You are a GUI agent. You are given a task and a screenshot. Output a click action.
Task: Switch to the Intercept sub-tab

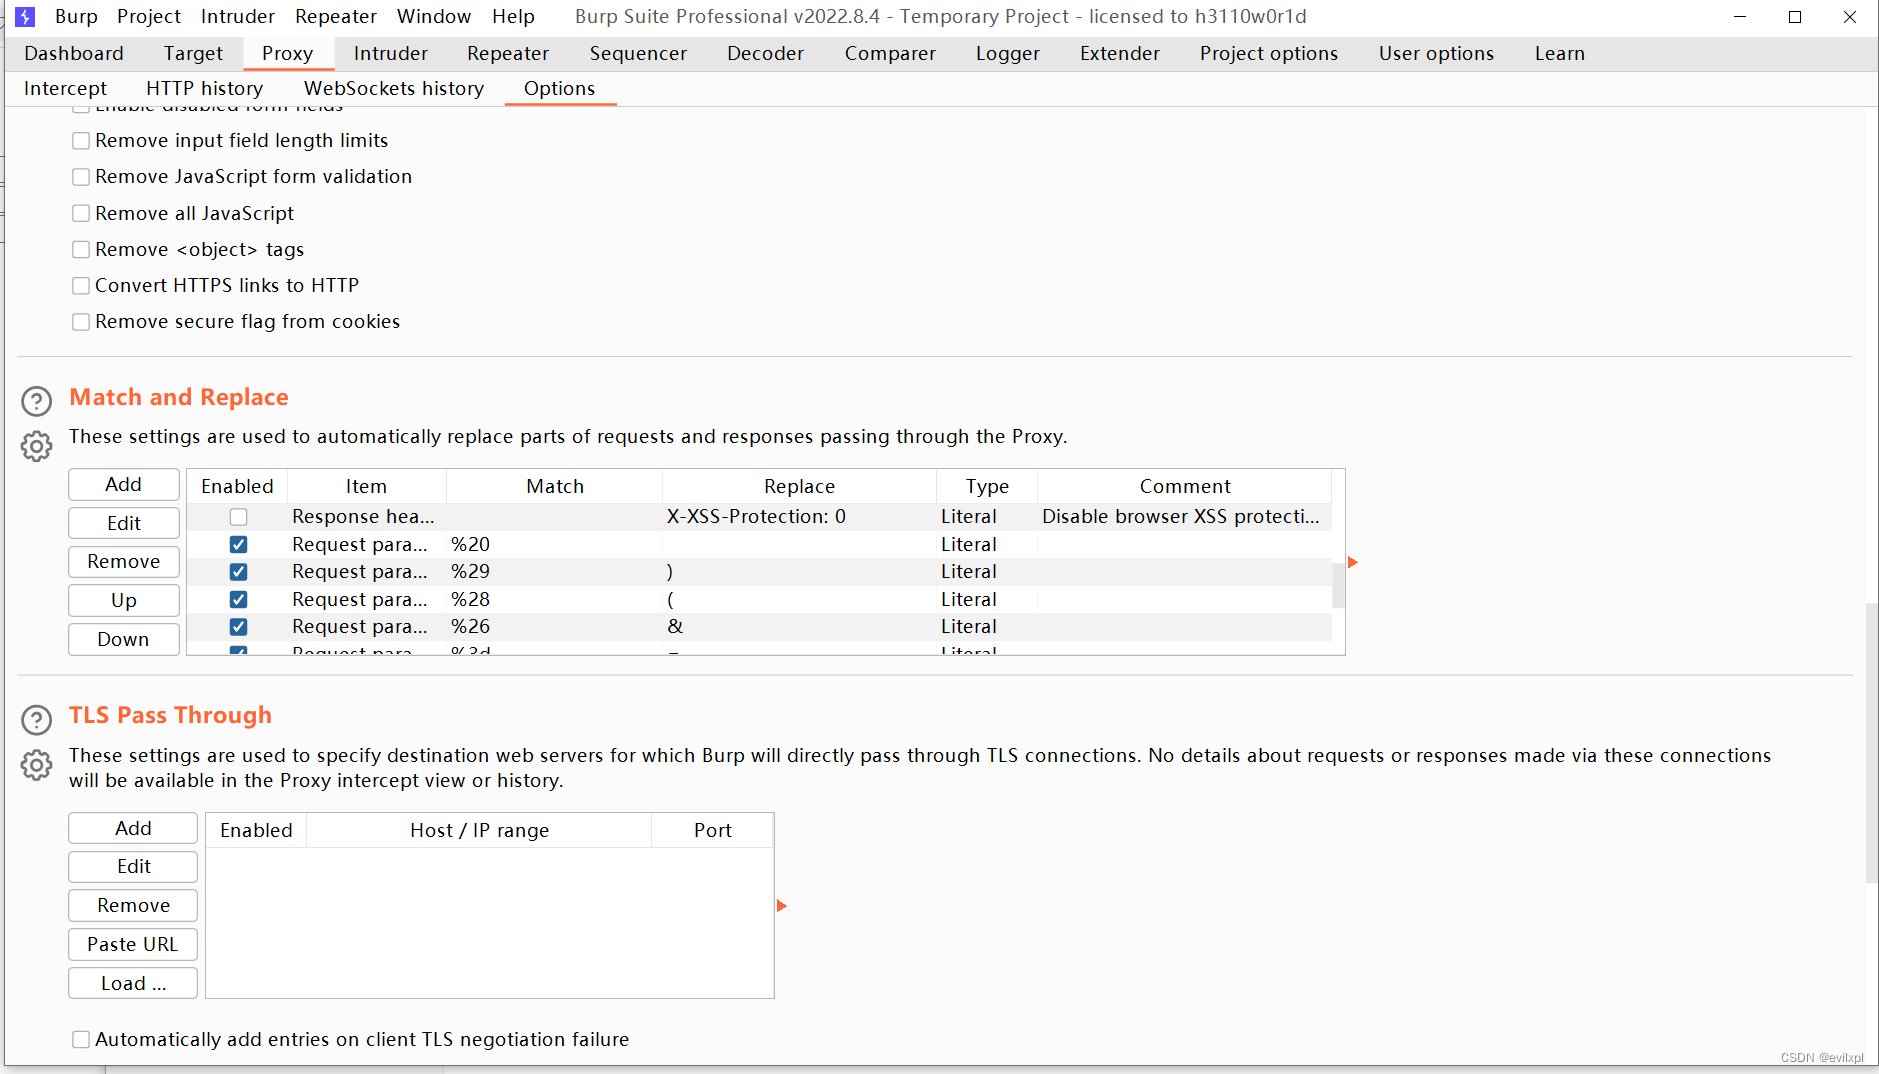click(65, 89)
